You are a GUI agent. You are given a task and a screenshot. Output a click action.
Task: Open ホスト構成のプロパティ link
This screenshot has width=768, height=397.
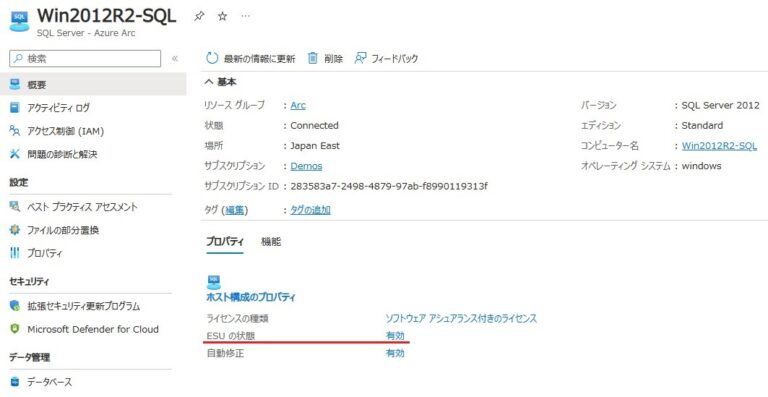(x=251, y=297)
